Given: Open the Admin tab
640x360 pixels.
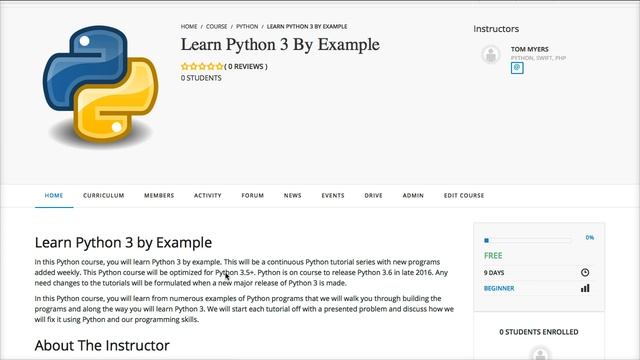Looking at the screenshot, I should pyautogui.click(x=413, y=196).
